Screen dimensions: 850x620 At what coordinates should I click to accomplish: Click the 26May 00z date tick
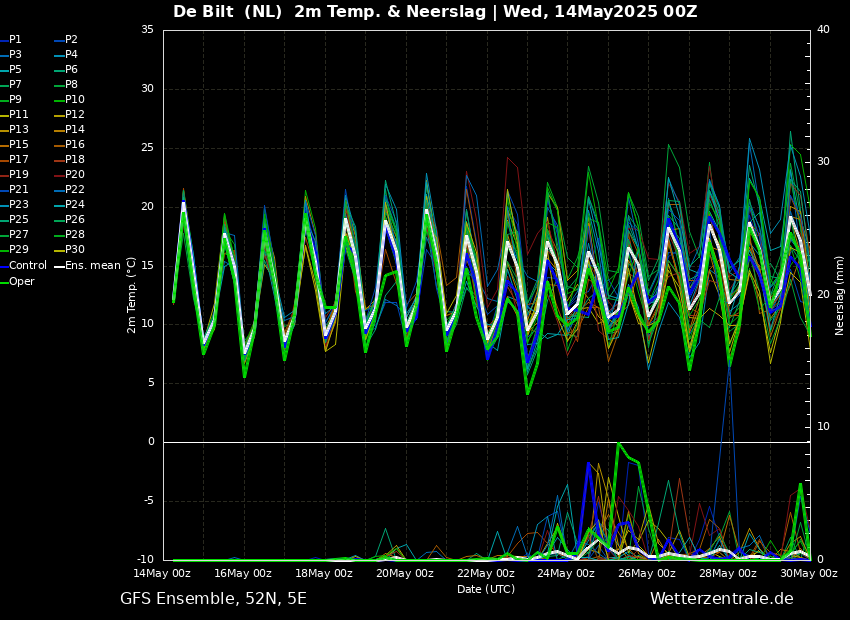(x=647, y=573)
